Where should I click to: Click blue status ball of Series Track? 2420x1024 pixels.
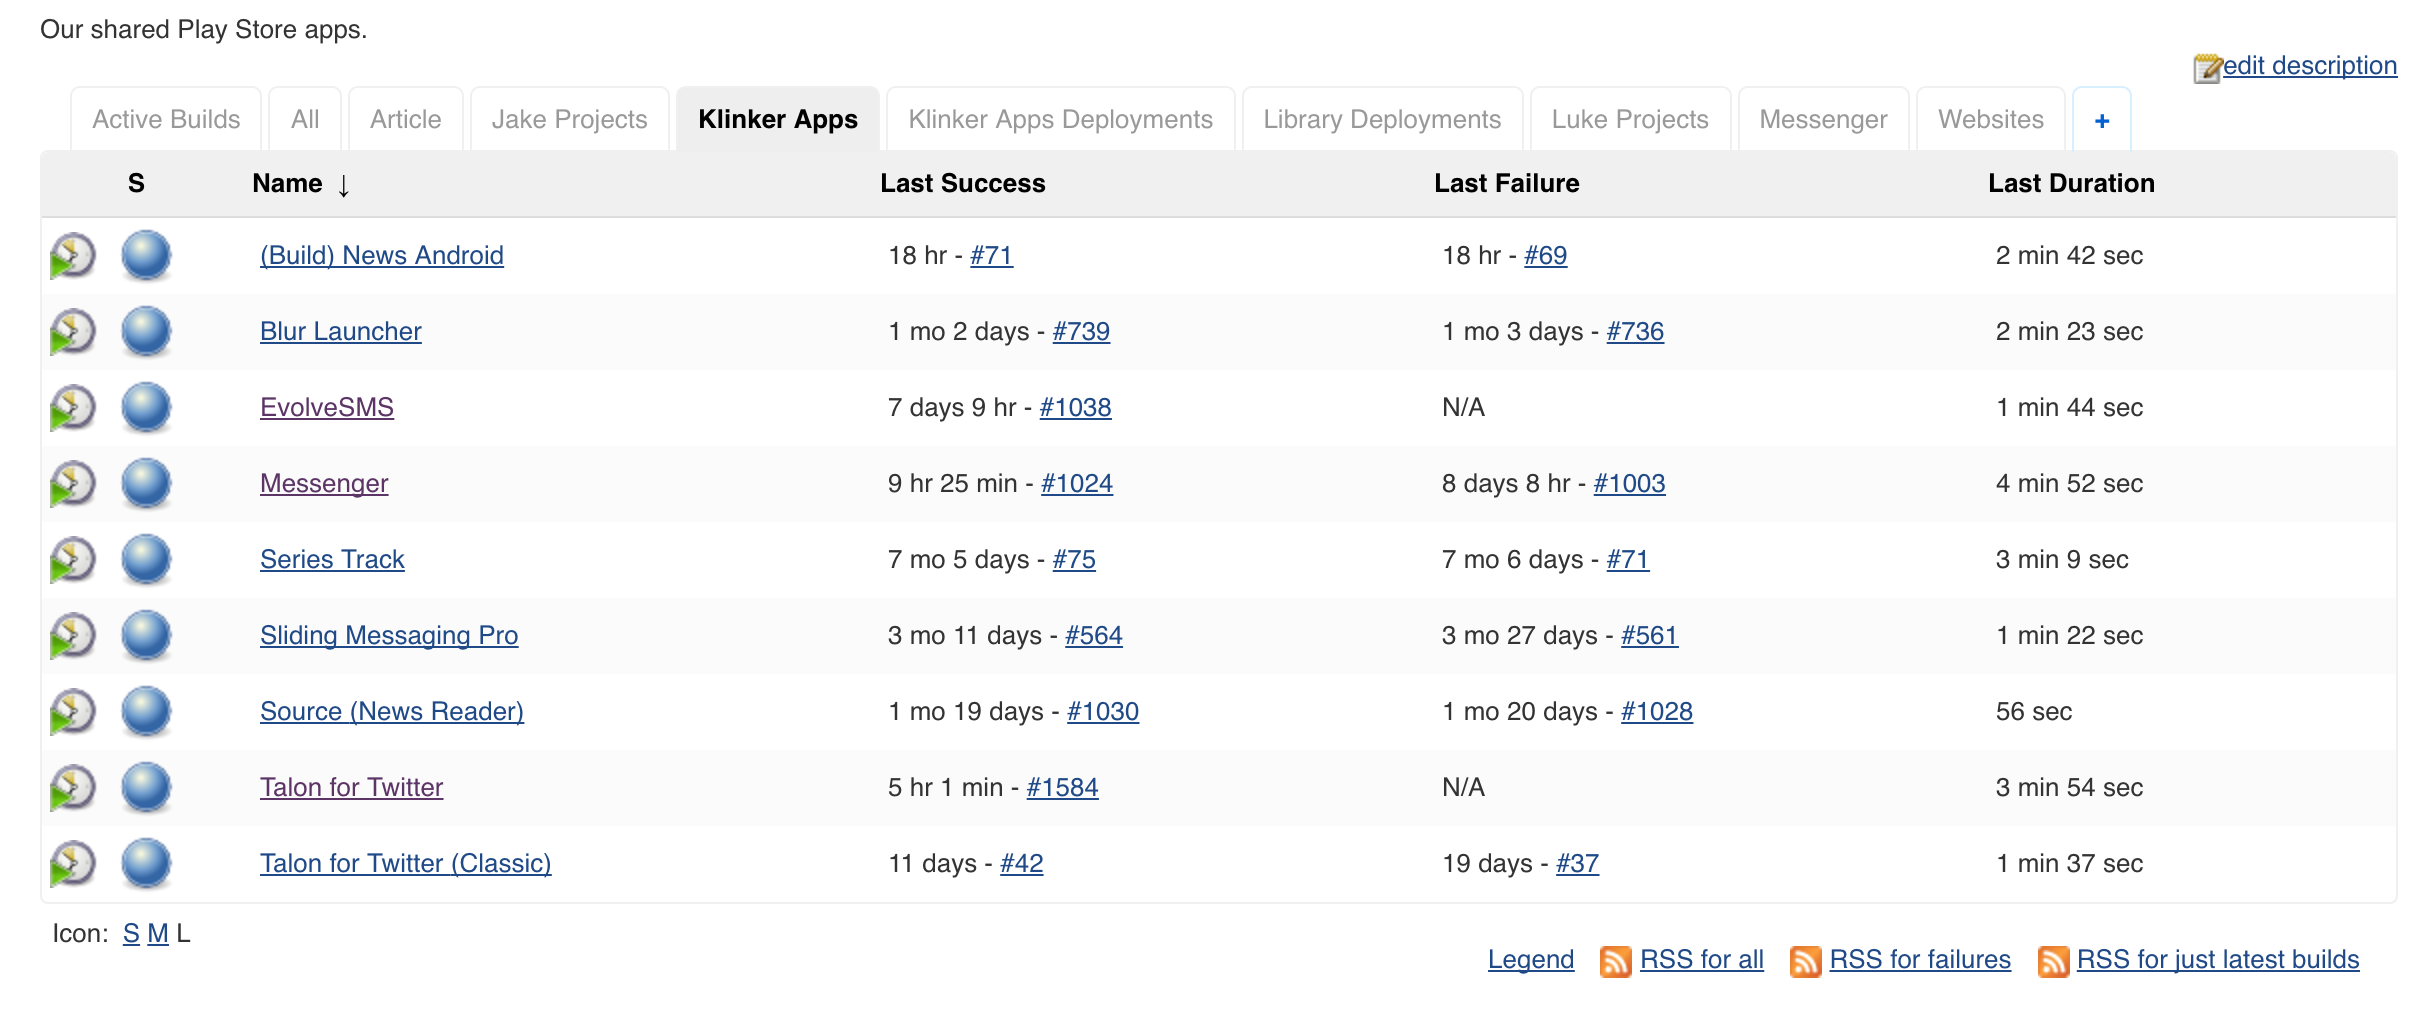pyautogui.click(x=146, y=559)
